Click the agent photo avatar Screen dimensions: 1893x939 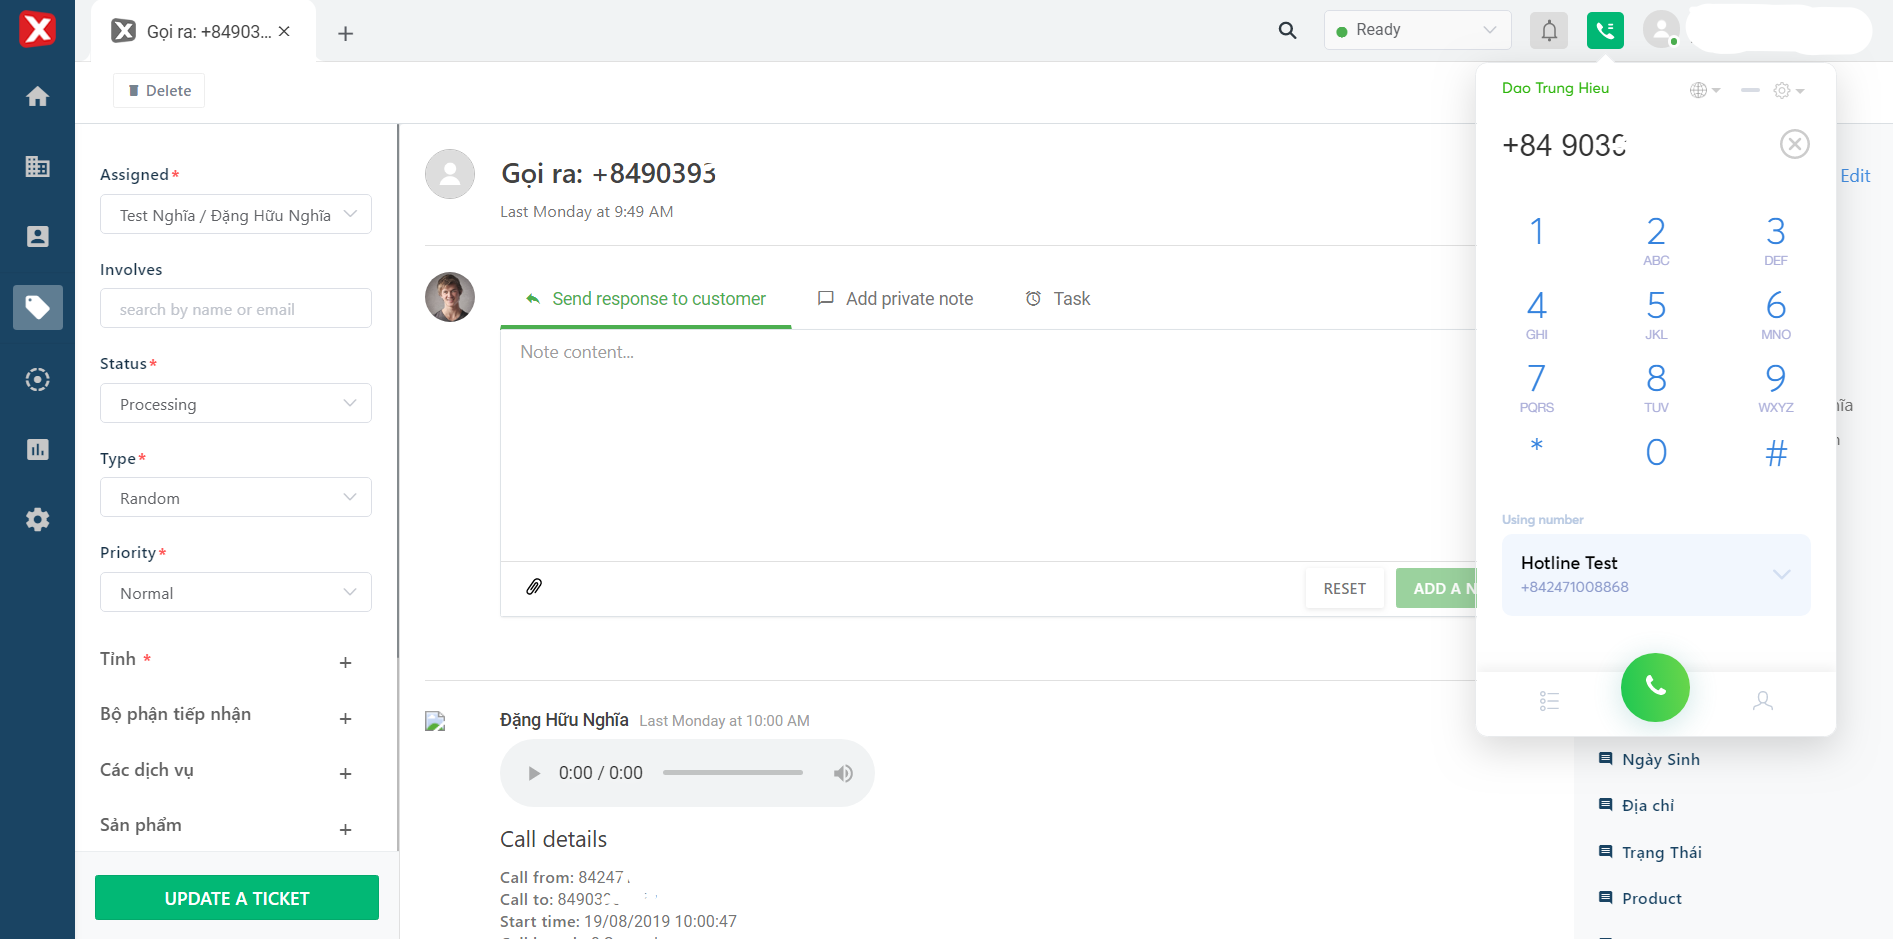[450, 297]
